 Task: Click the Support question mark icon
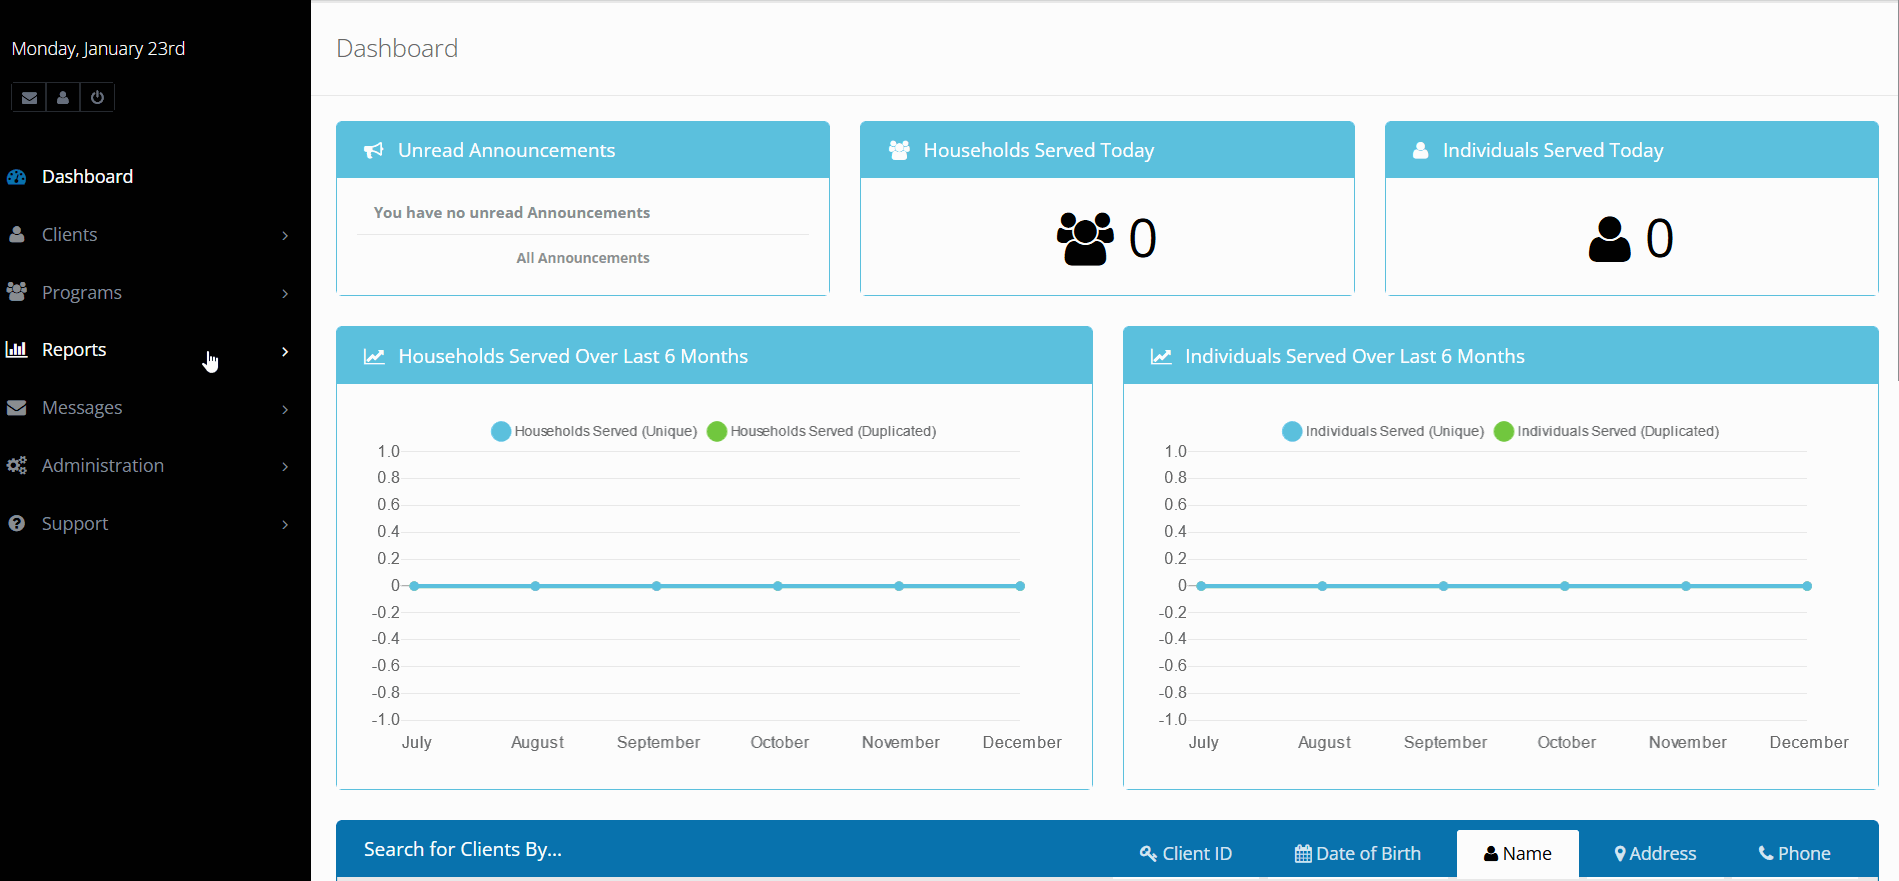17,524
